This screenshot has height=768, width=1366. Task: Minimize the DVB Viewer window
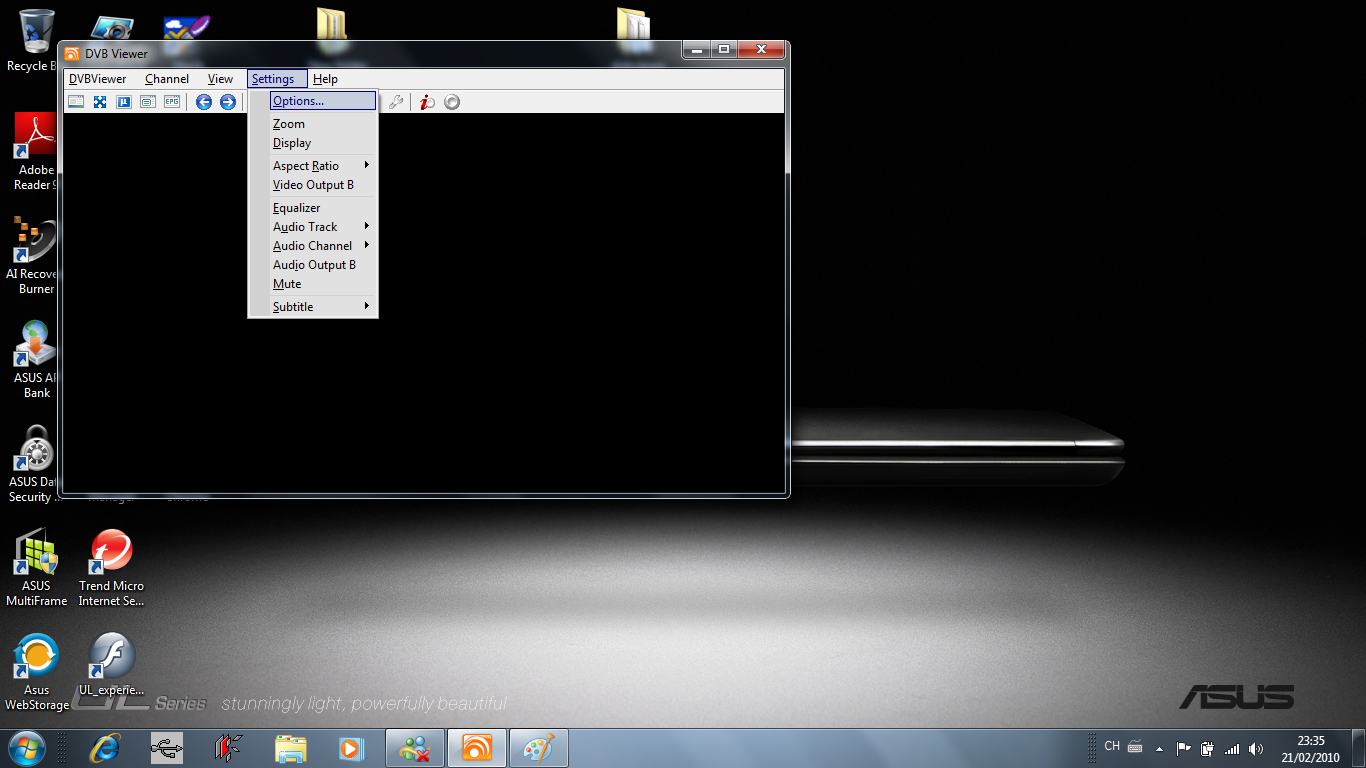coord(696,49)
